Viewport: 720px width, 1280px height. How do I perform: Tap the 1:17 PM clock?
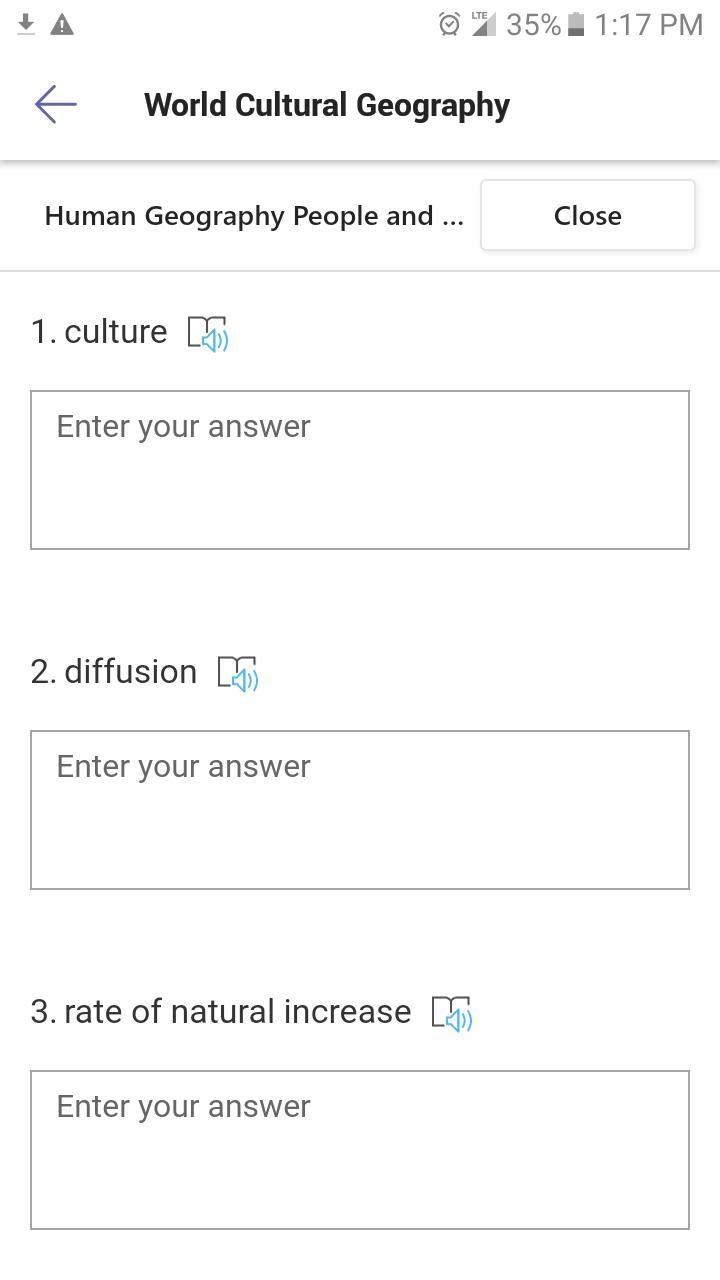click(649, 24)
